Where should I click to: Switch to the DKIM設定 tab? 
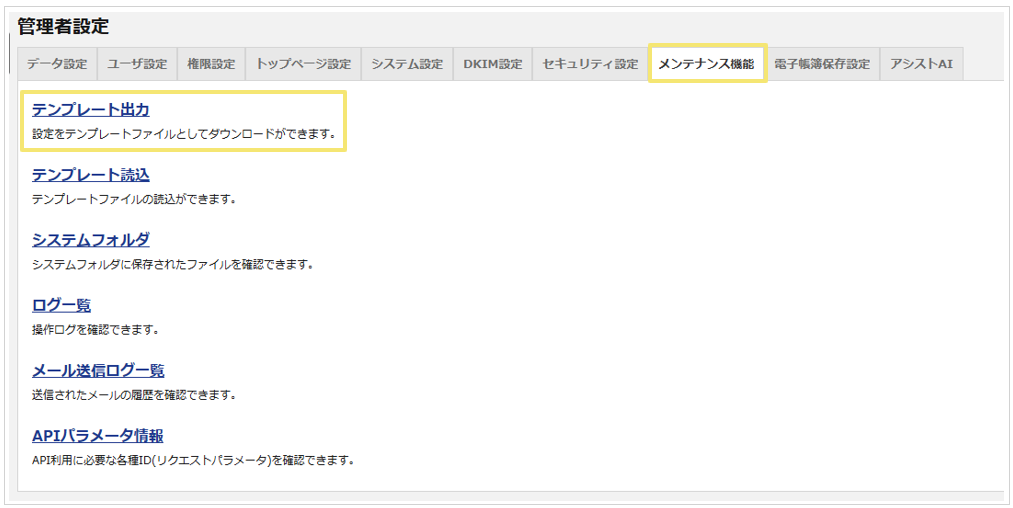pyautogui.click(x=492, y=64)
